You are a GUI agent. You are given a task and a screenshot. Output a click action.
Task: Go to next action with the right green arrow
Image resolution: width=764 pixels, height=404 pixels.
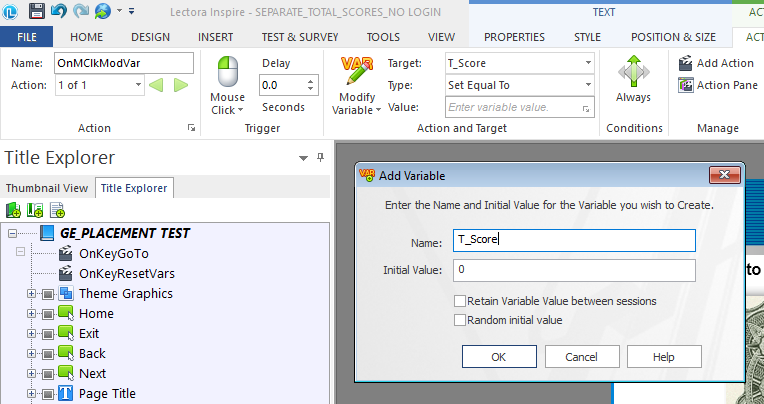coord(181,85)
